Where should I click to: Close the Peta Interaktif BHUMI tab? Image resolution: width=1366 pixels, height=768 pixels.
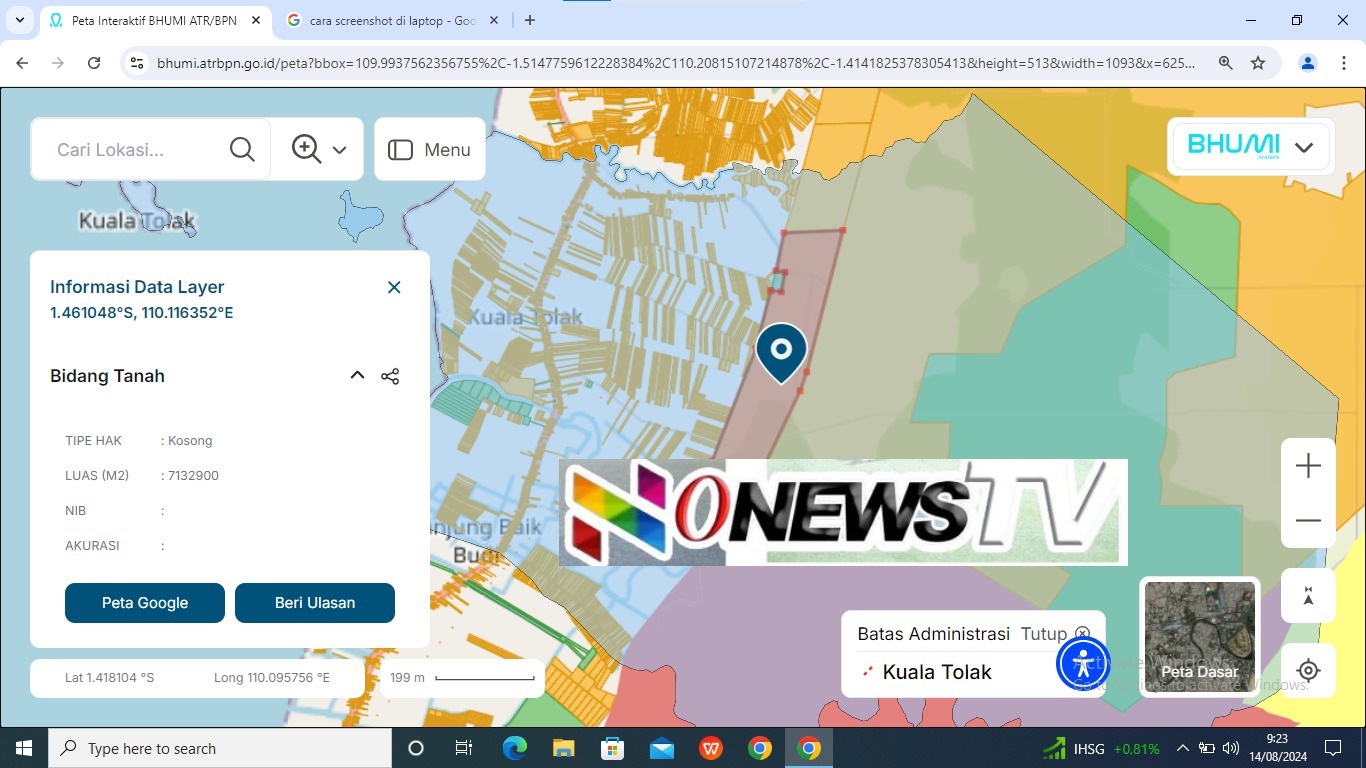[x=255, y=20]
